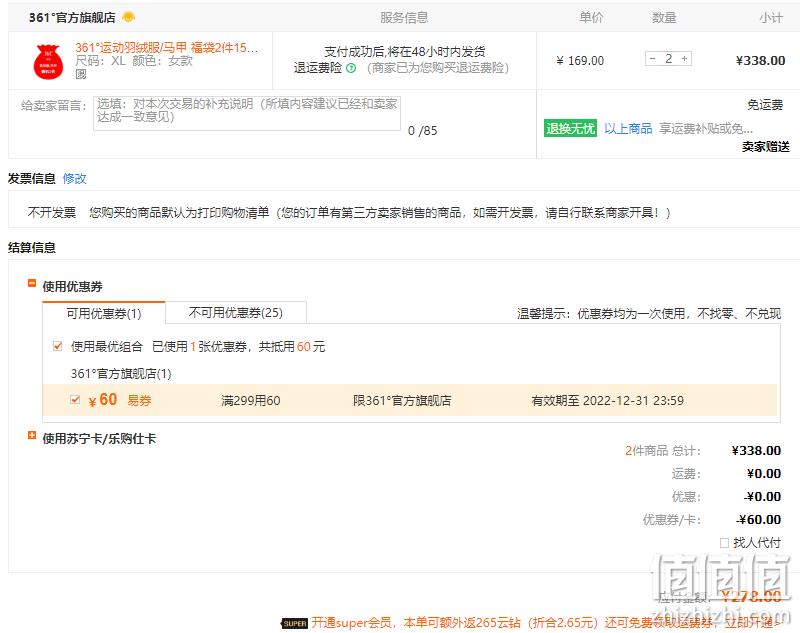Collapse the 使用优惠券 section

(x=32, y=283)
